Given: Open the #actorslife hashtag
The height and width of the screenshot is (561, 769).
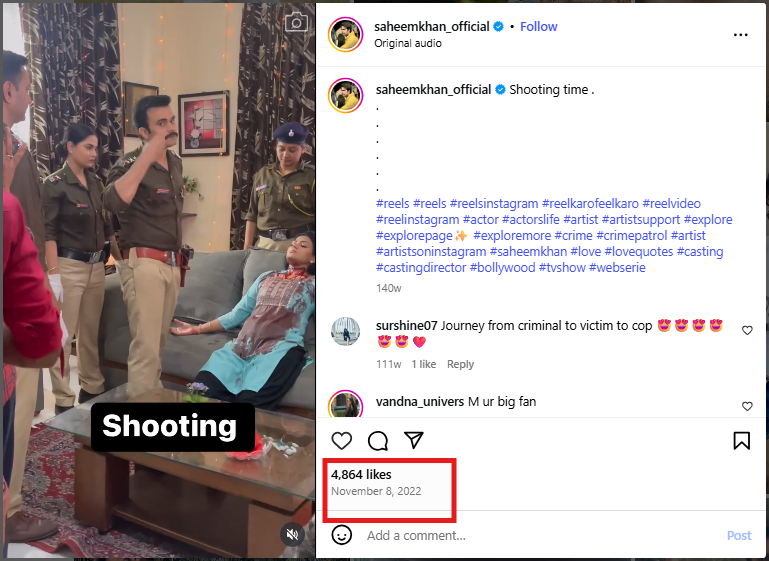Looking at the screenshot, I should (x=531, y=220).
